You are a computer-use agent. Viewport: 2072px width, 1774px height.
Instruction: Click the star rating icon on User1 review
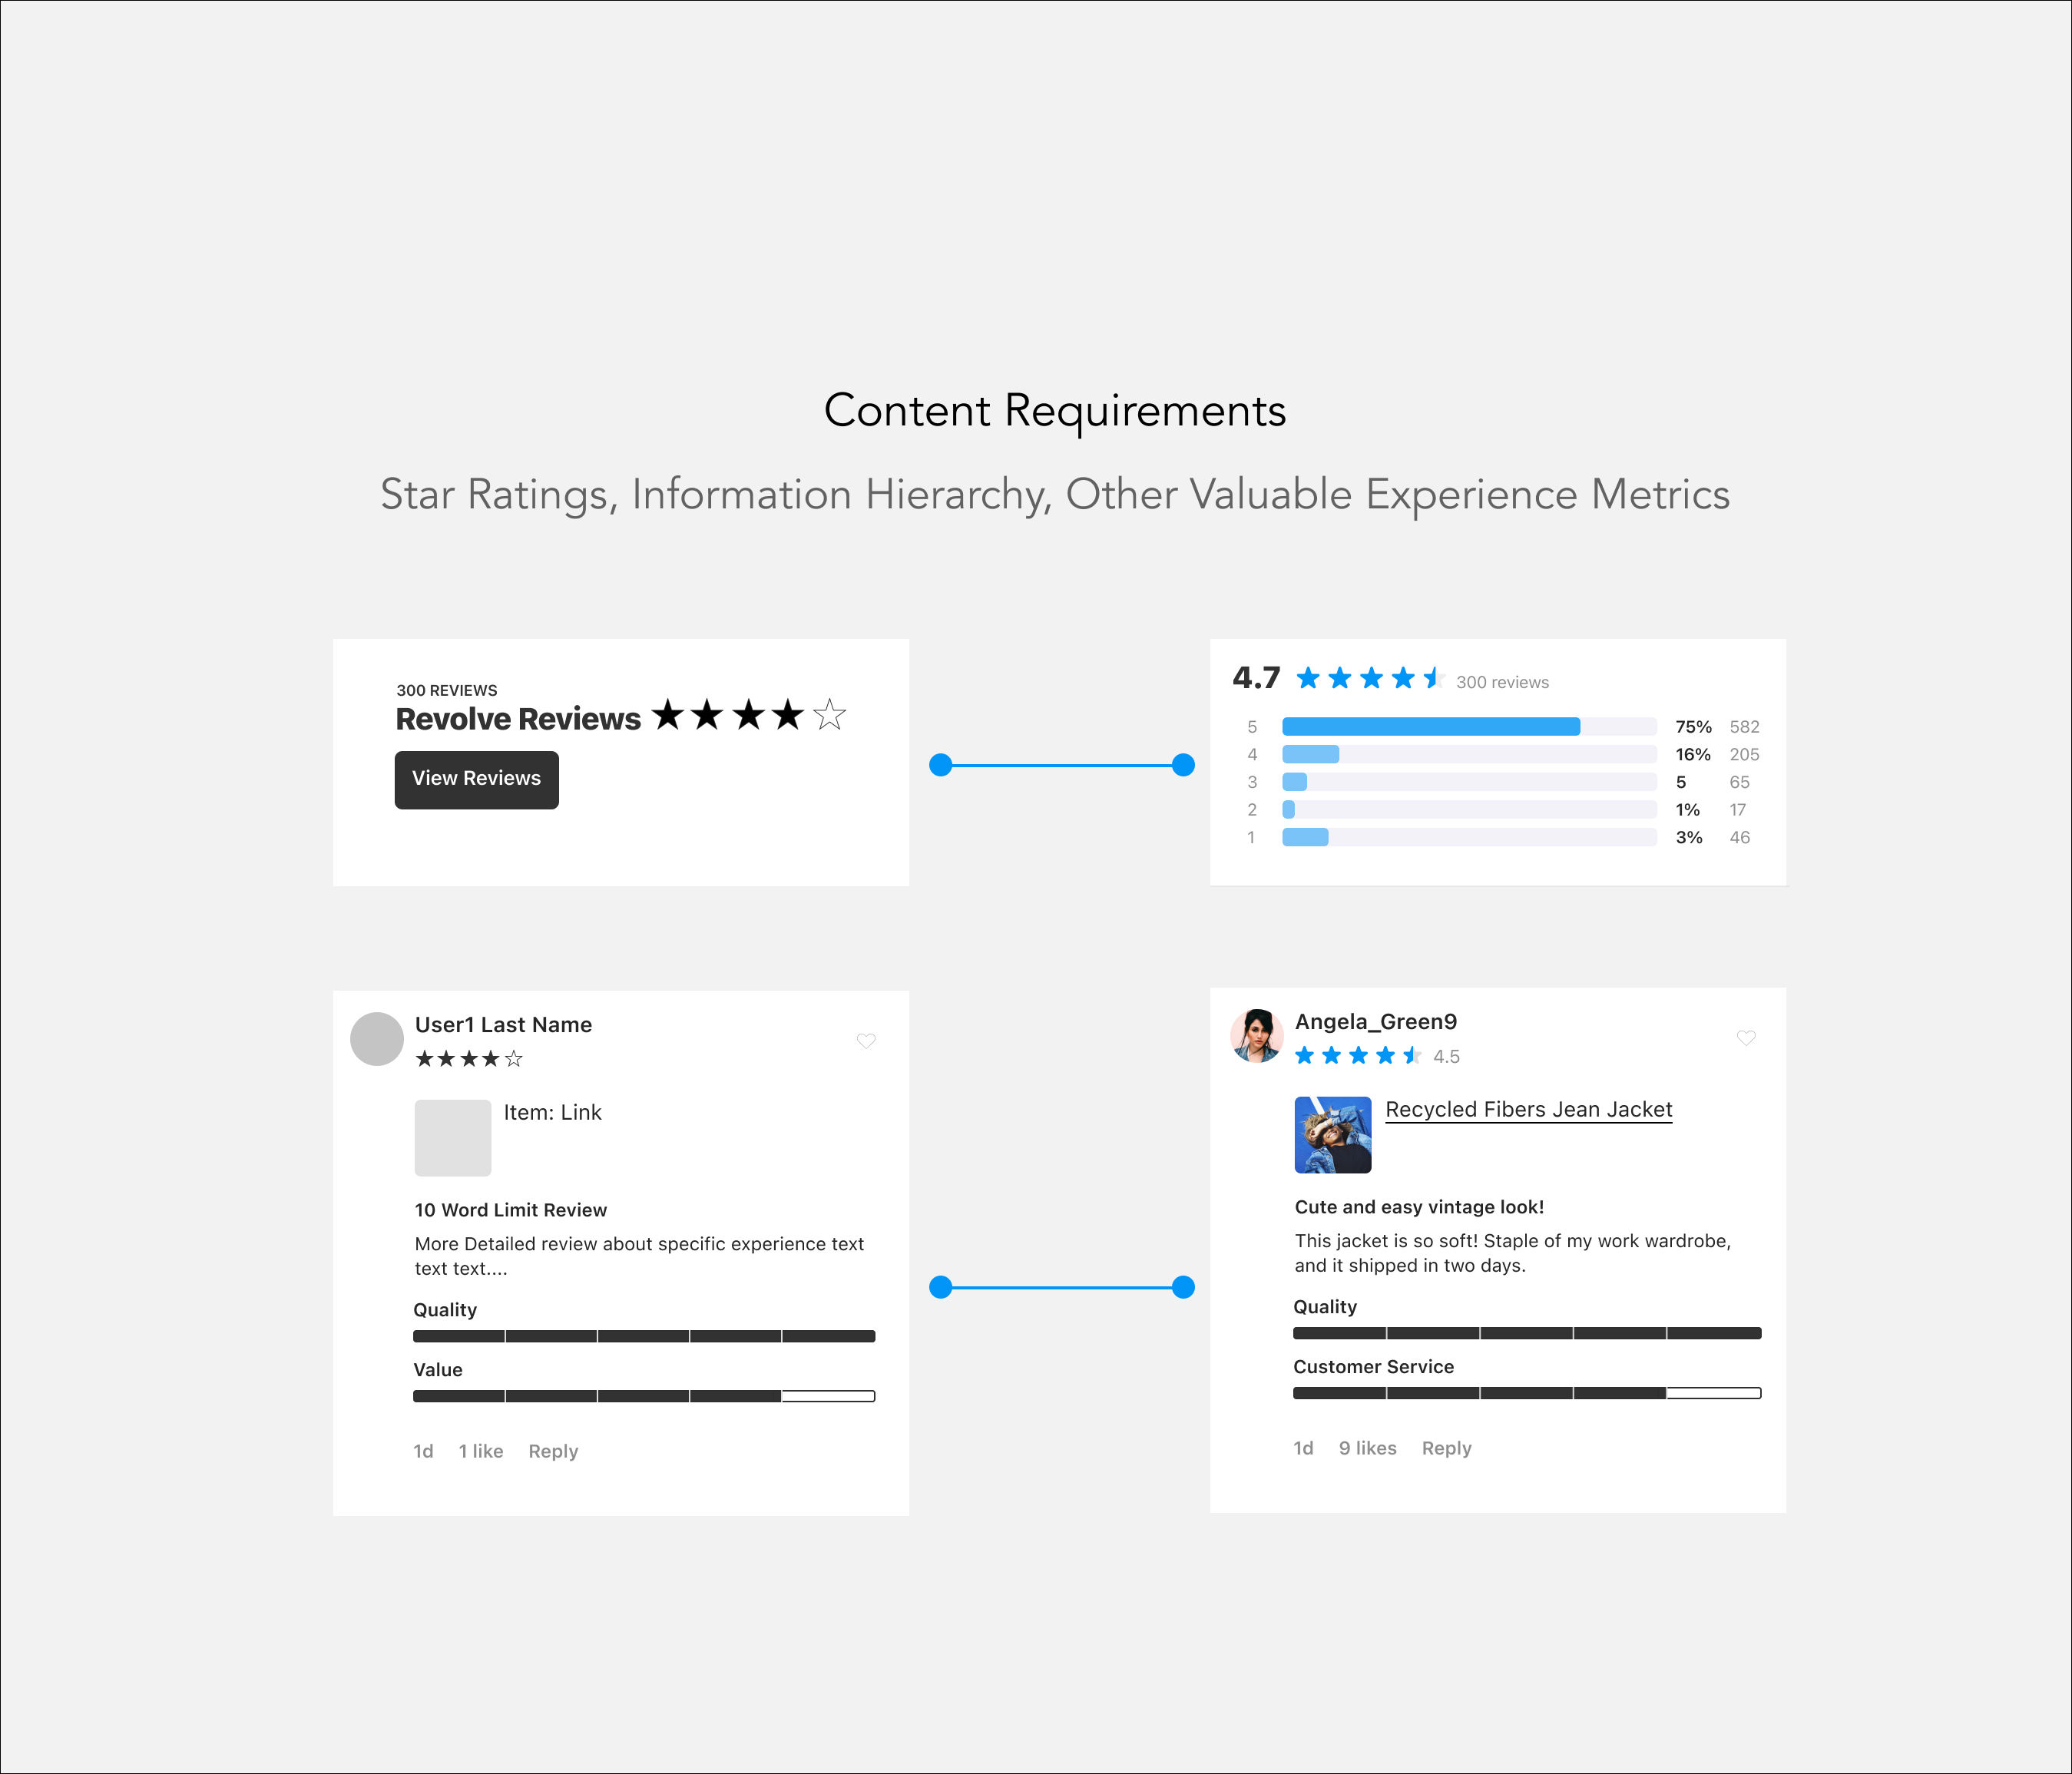(x=465, y=1057)
